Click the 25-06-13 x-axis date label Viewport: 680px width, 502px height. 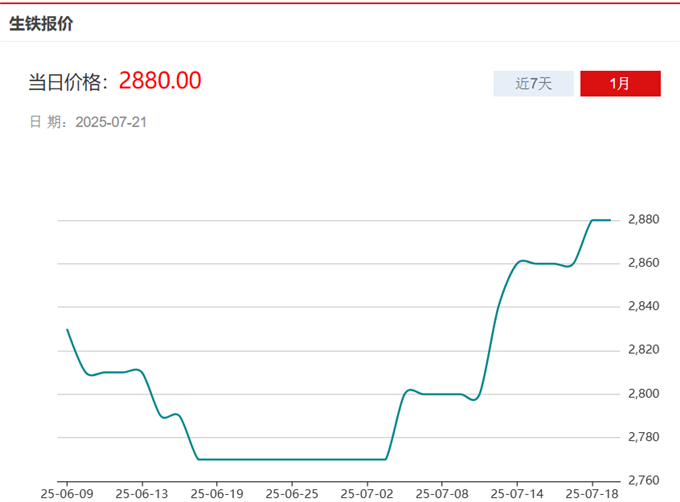[x=142, y=494]
